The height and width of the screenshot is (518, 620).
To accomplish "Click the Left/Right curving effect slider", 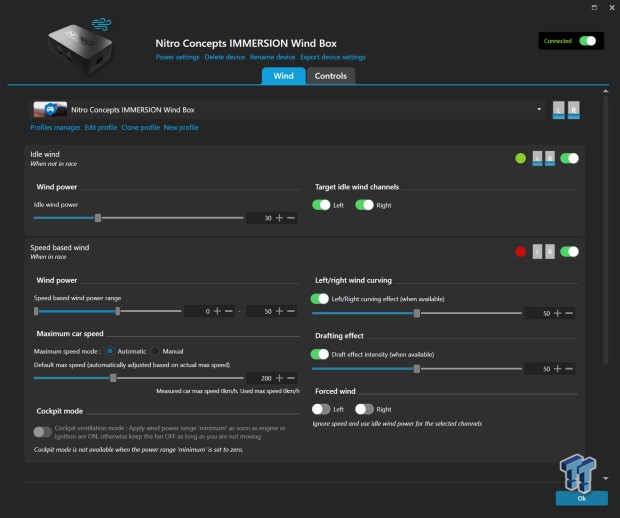I will tap(416, 313).
